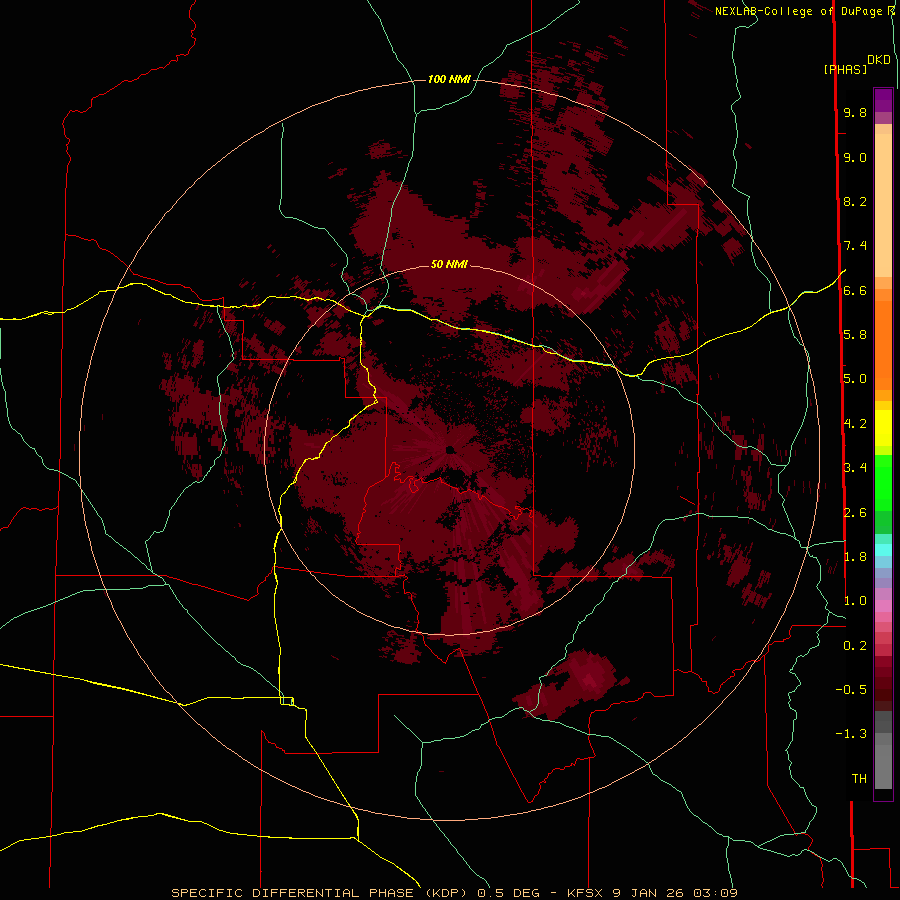Click the 1.0 value on the color scale

(x=855, y=601)
